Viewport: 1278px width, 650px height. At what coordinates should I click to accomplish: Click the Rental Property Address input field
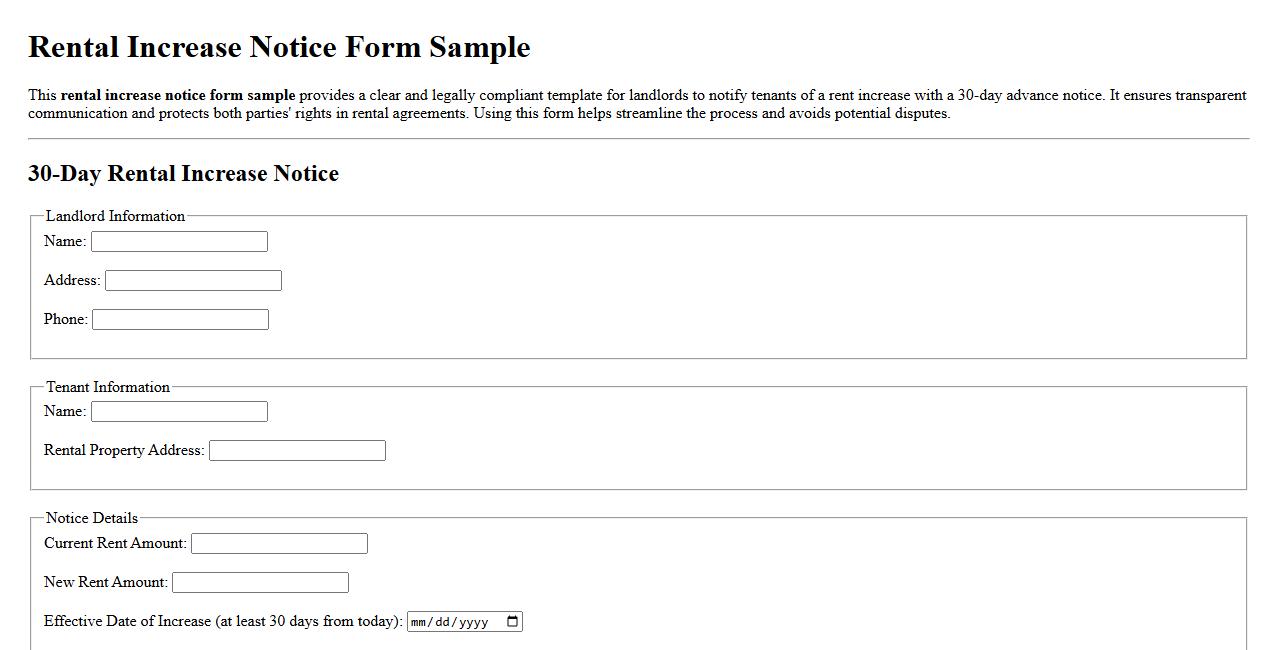296,450
